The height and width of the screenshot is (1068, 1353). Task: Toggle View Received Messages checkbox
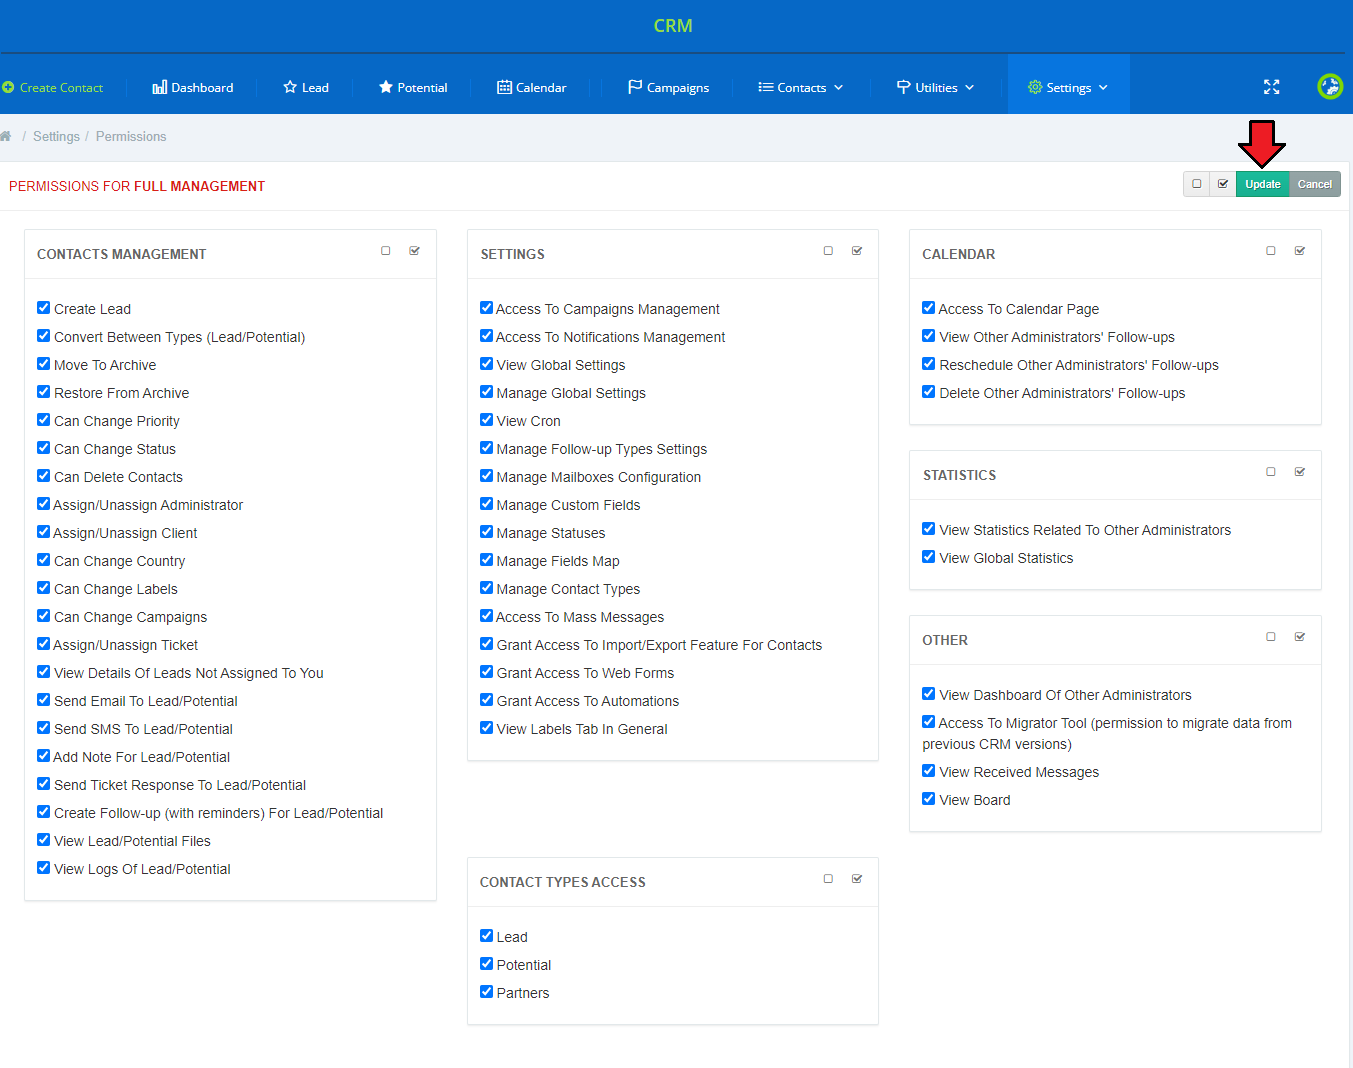click(928, 771)
